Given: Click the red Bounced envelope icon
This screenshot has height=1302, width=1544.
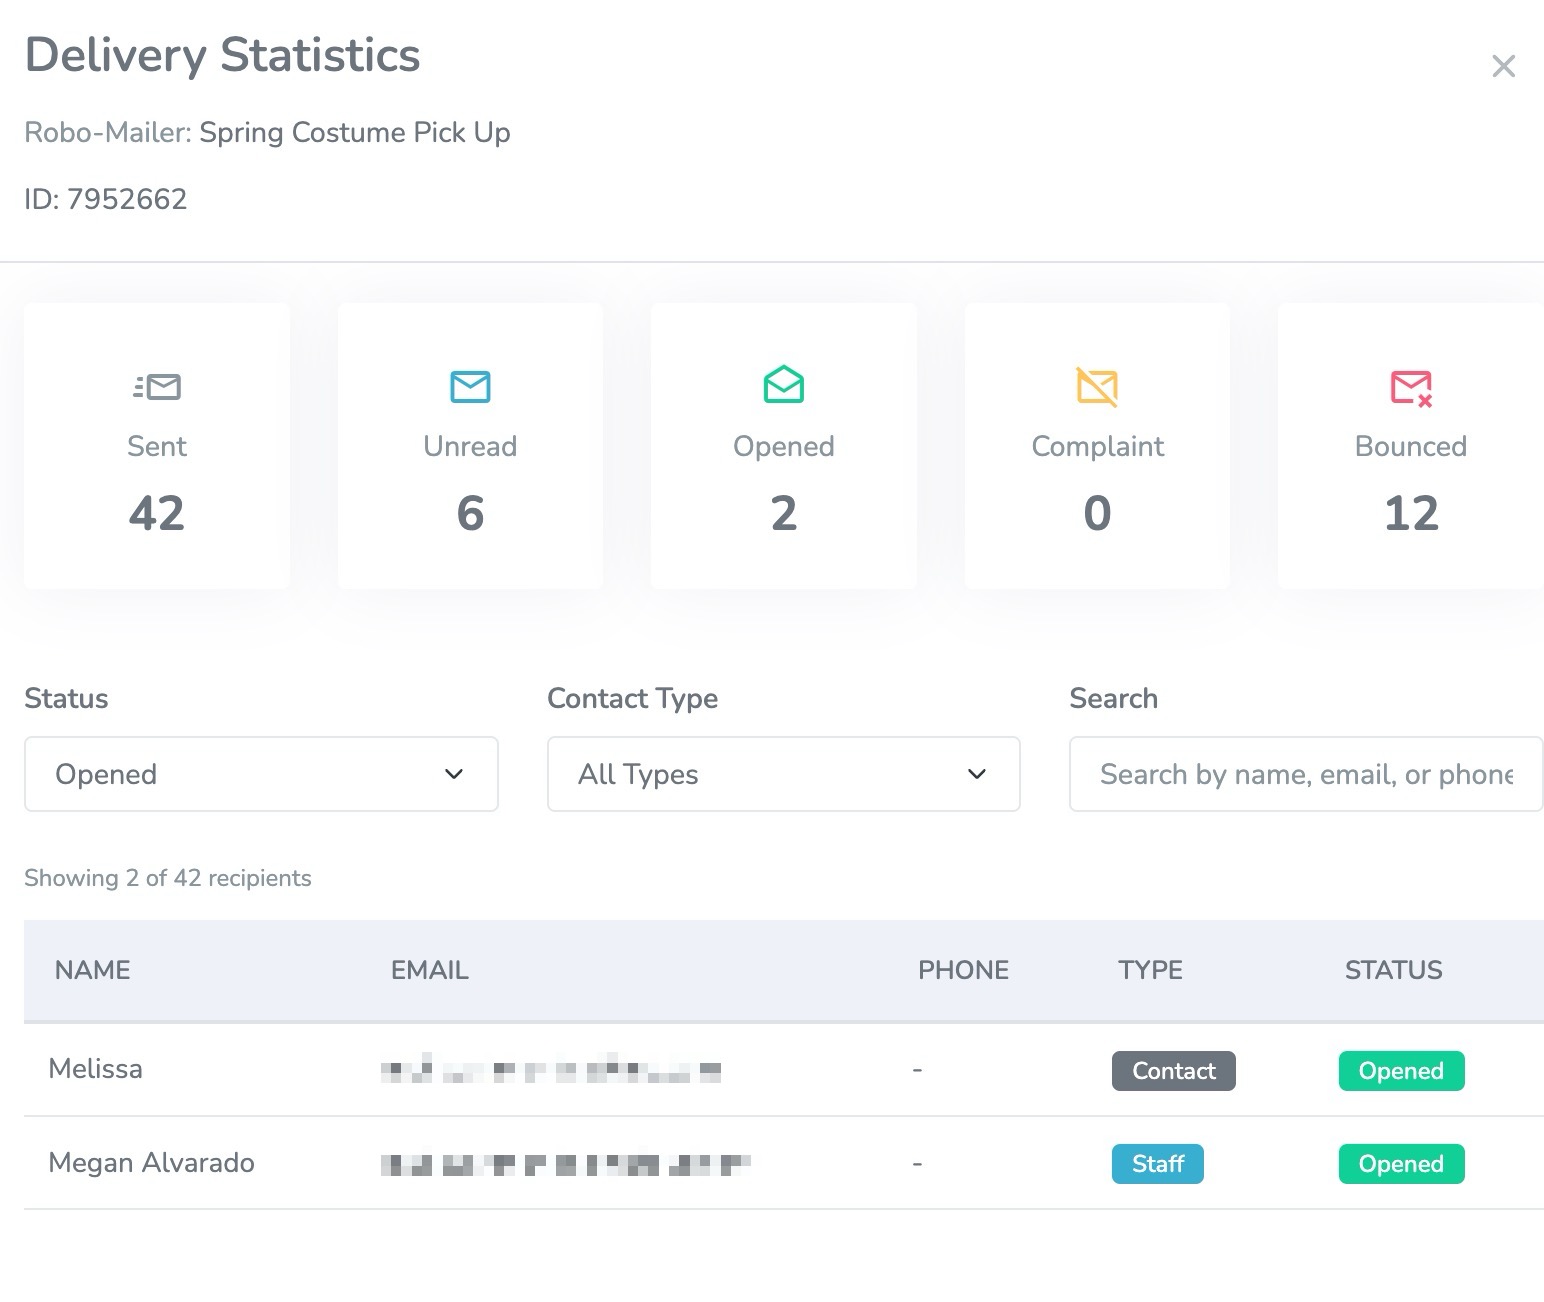Looking at the screenshot, I should click(1411, 387).
